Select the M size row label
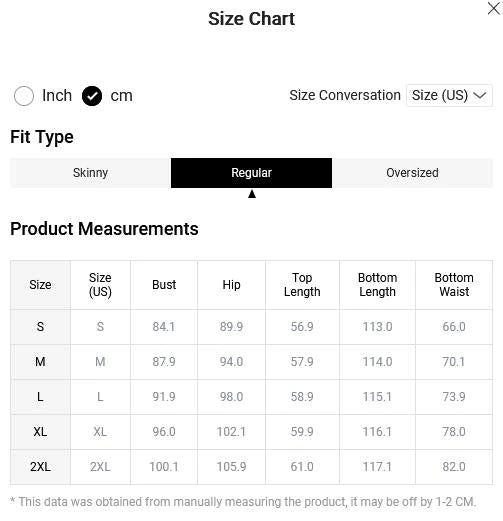This screenshot has height=521, width=503. pos(40,362)
